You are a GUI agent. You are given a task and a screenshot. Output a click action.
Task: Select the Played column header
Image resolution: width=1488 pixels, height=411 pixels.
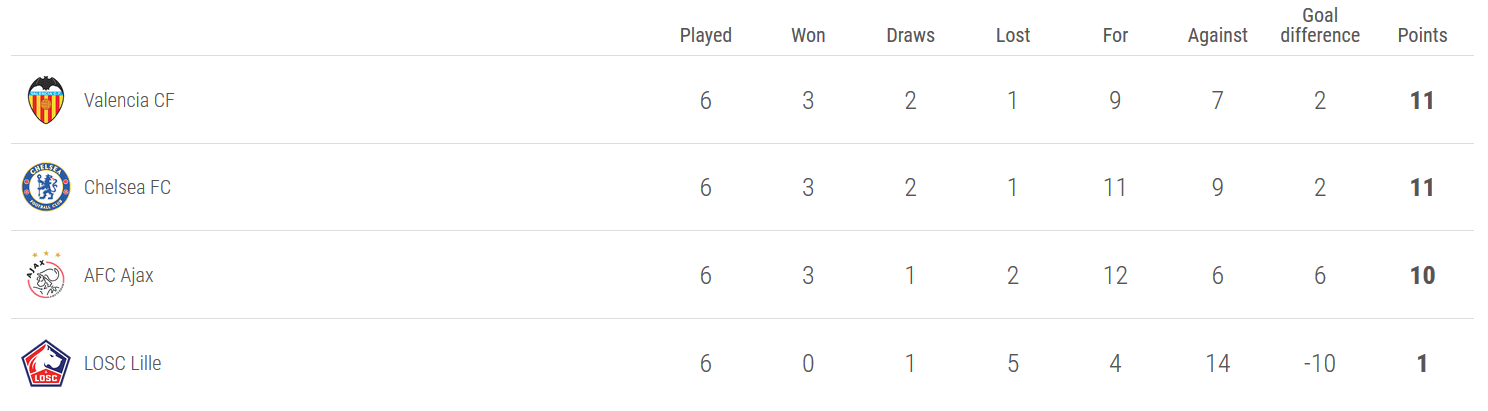point(706,35)
